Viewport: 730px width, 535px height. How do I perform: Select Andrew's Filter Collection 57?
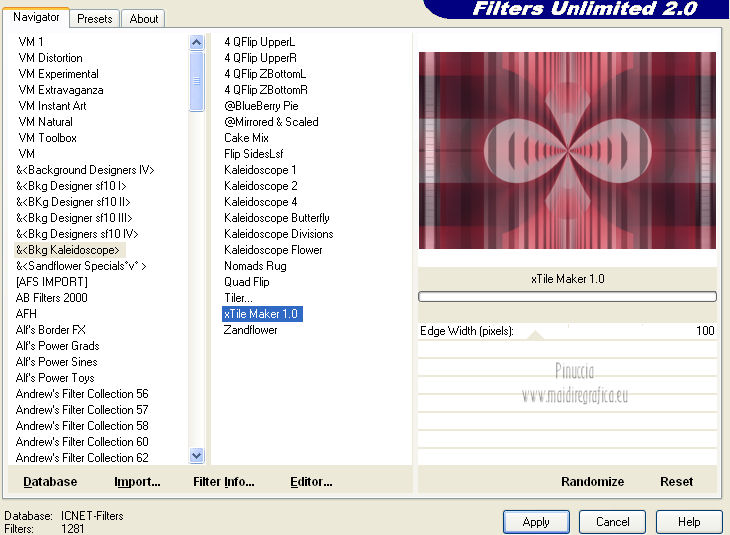click(x=82, y=410)
